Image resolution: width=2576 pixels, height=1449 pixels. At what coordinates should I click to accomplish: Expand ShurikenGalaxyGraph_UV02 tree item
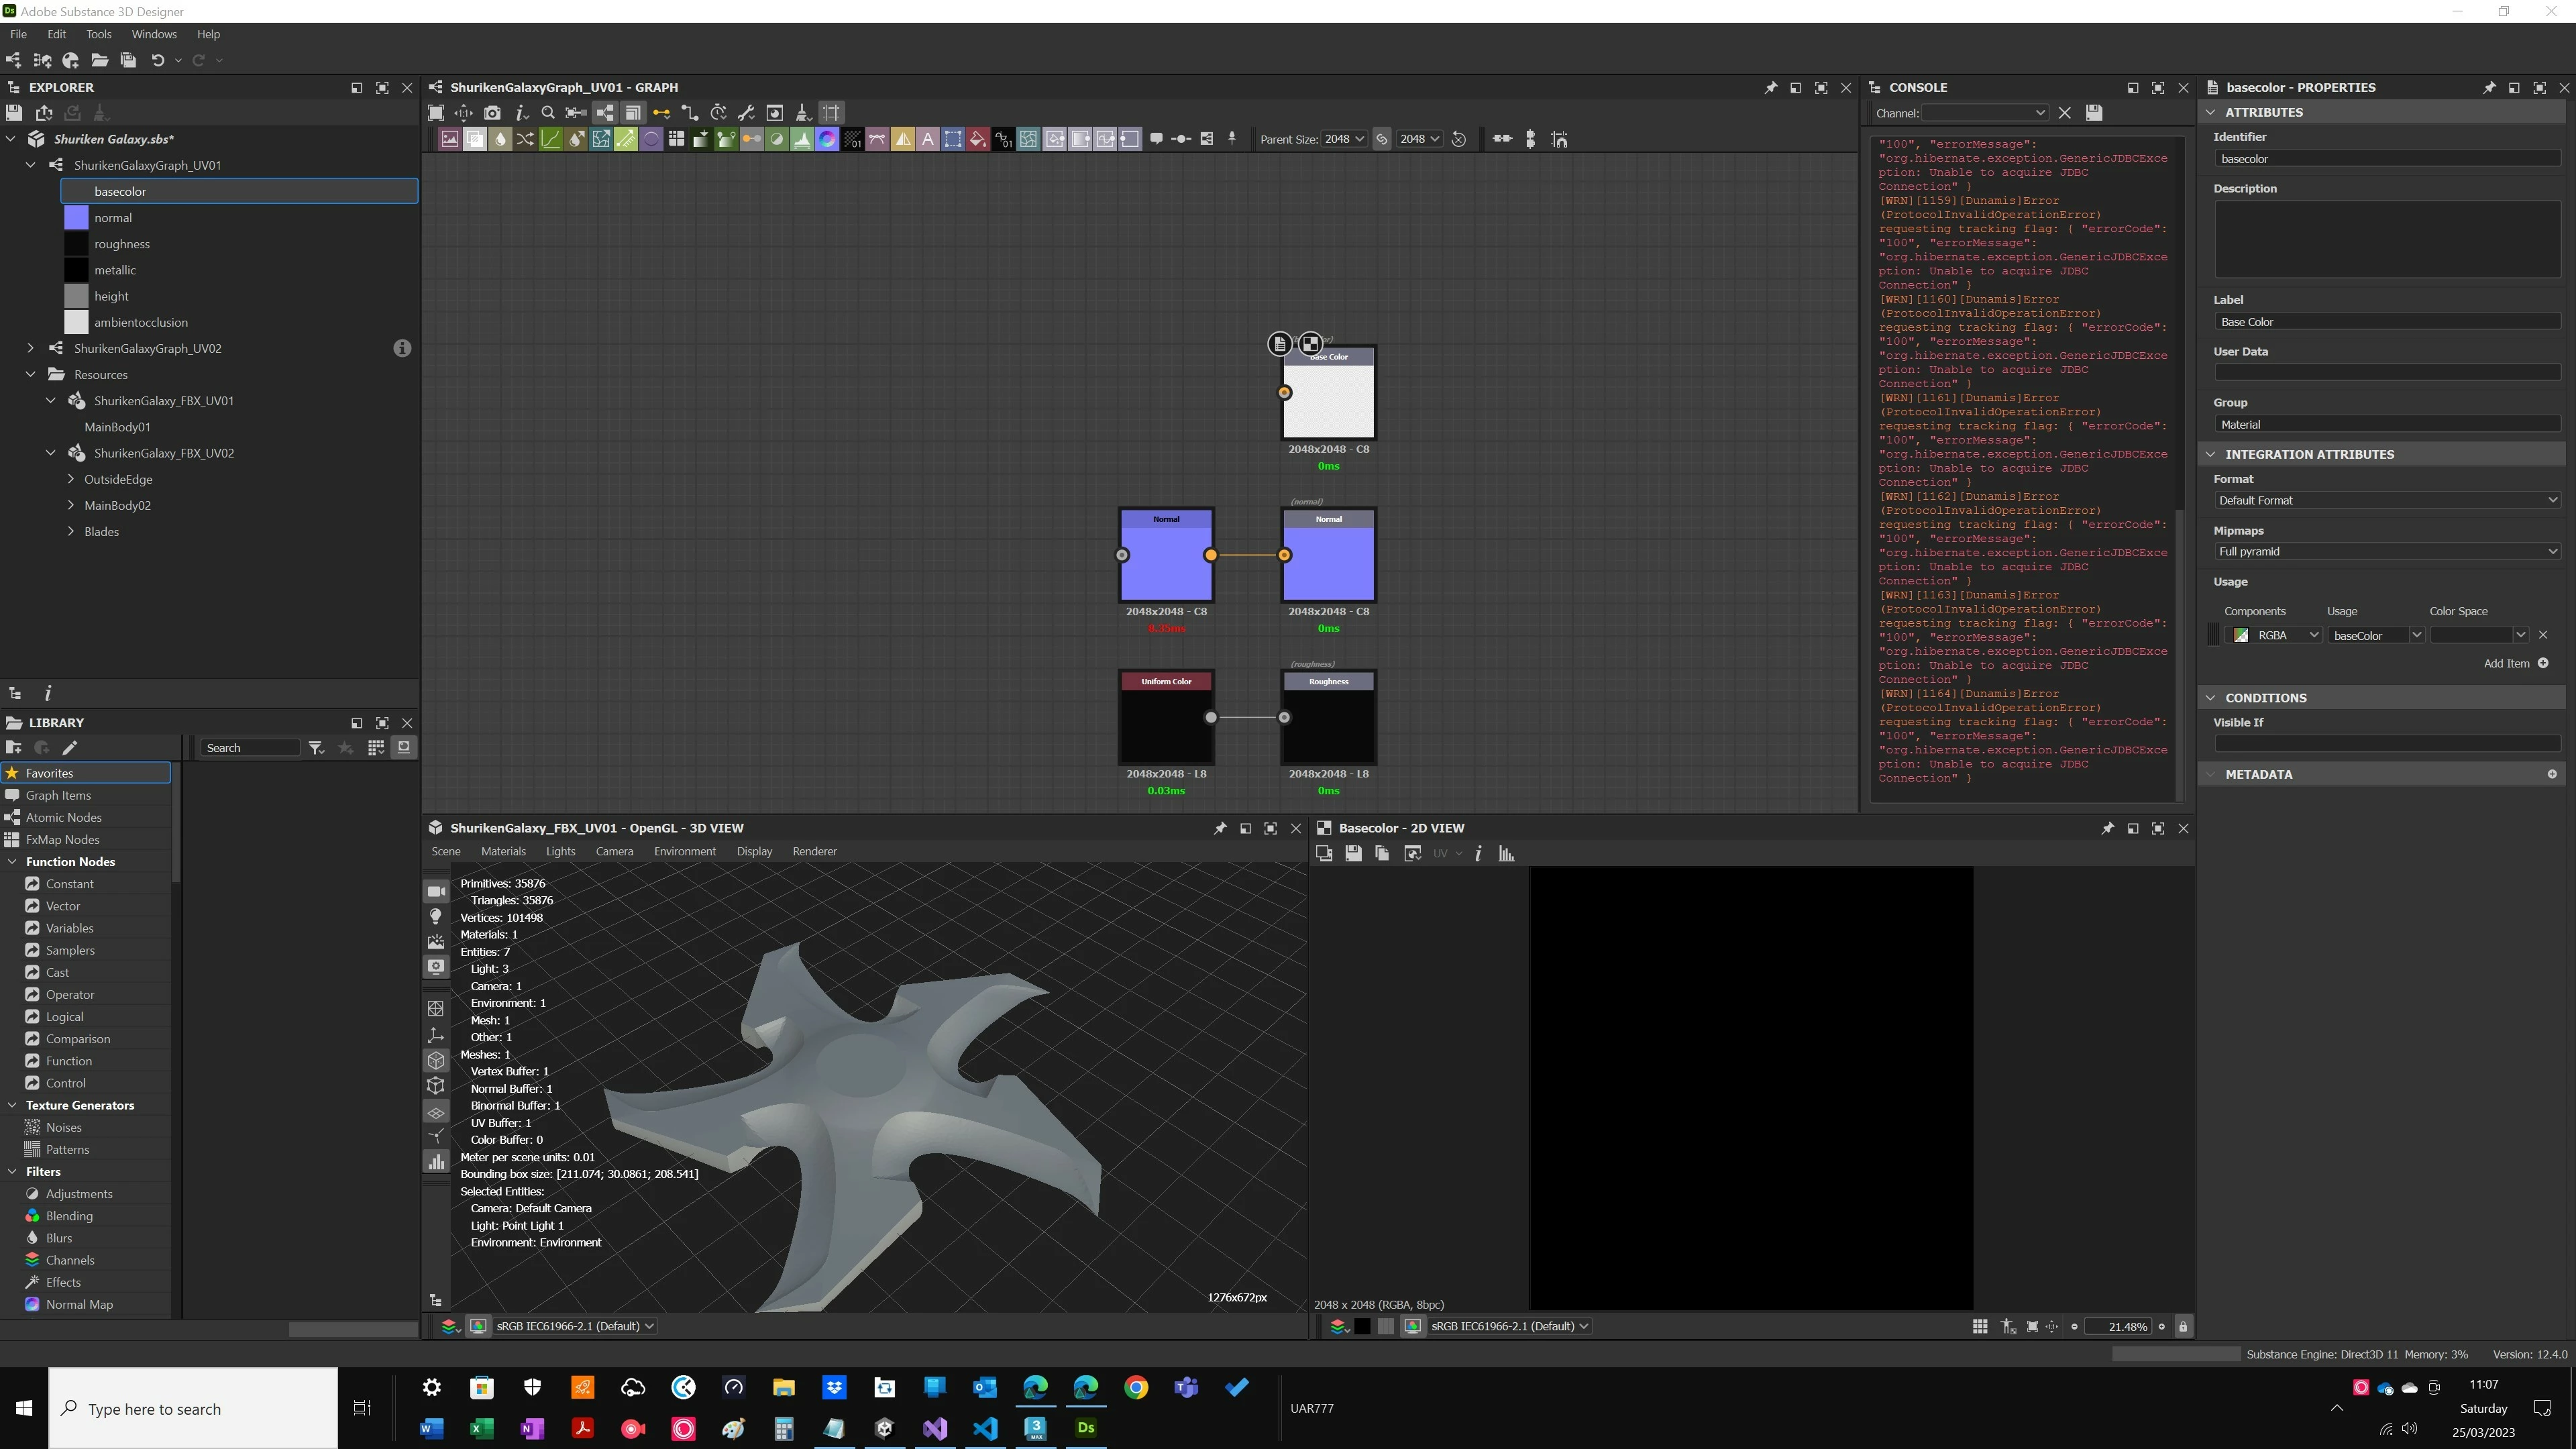tap(30, 348)
